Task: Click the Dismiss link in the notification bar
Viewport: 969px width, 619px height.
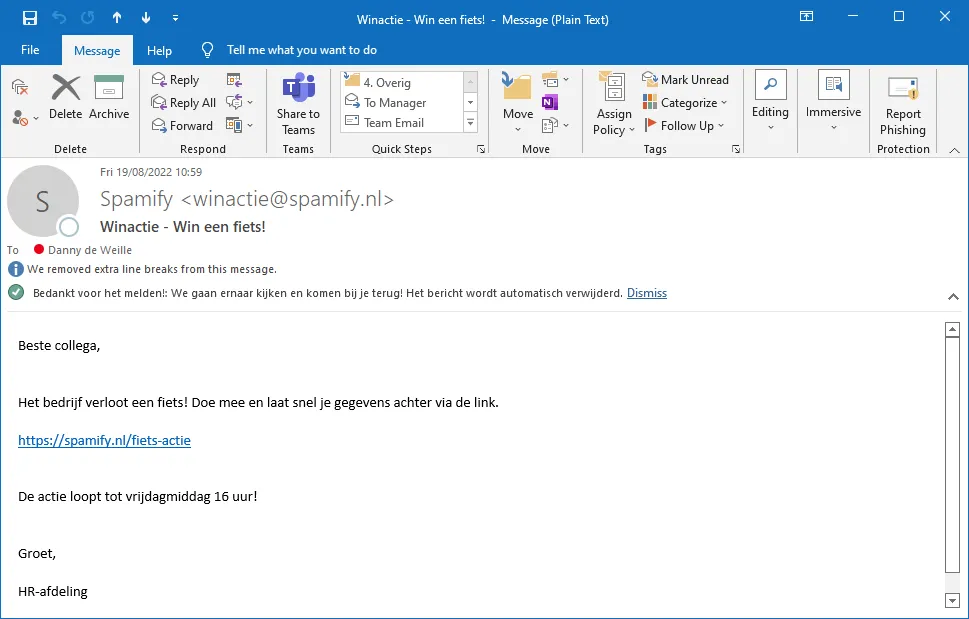Action: tap(646, 292)
